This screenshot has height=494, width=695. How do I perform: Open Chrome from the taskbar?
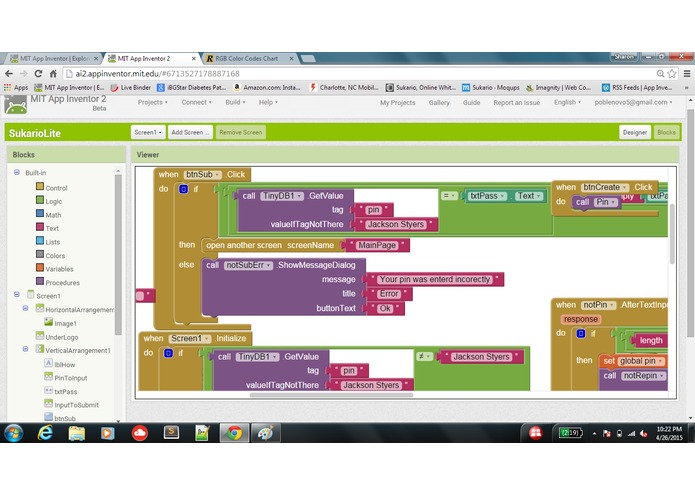[x=234, y=432]
